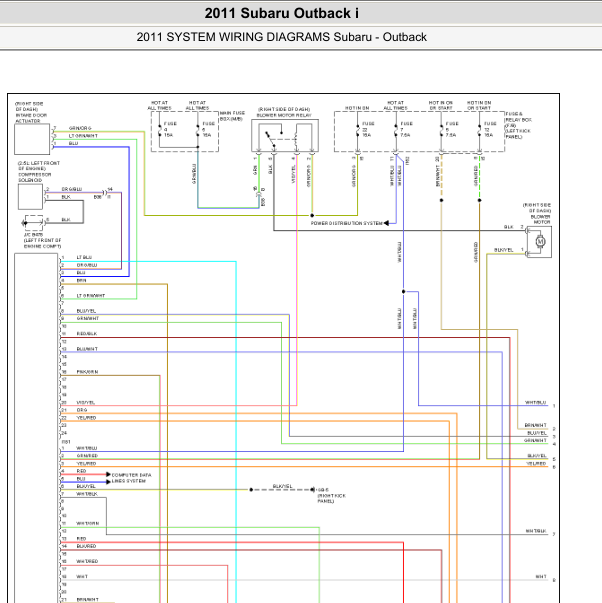
Task: Click BLU label at intake actuator pin 1
Action: click(73, 143)
